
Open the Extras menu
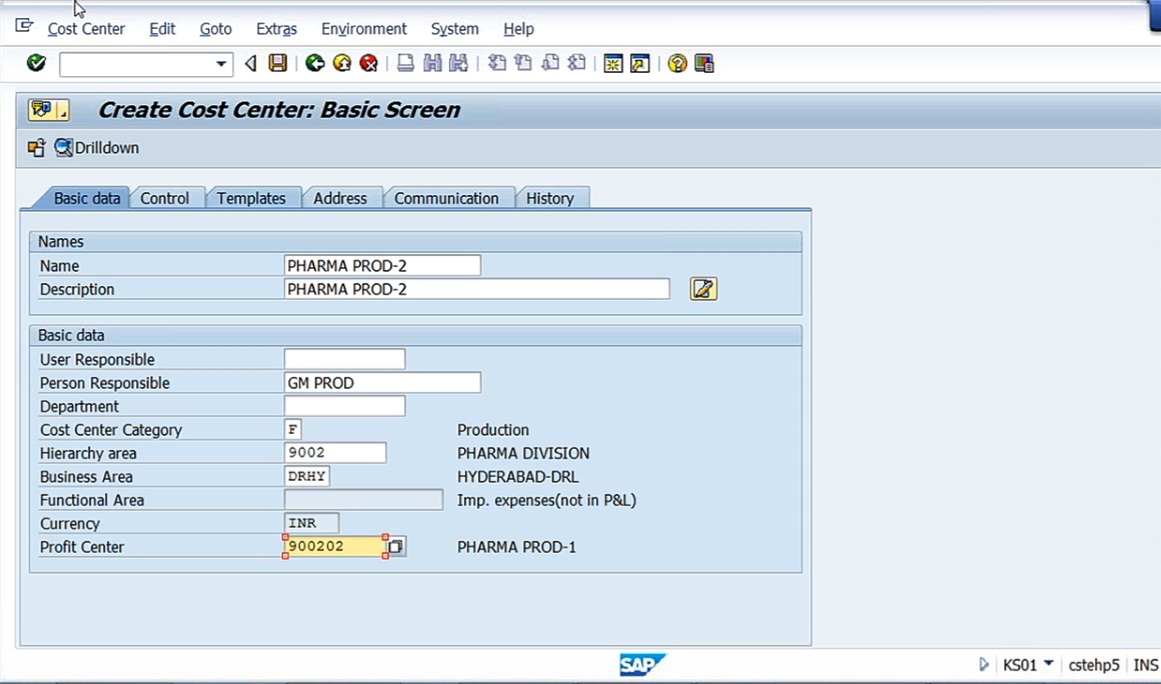click(276, 29)
